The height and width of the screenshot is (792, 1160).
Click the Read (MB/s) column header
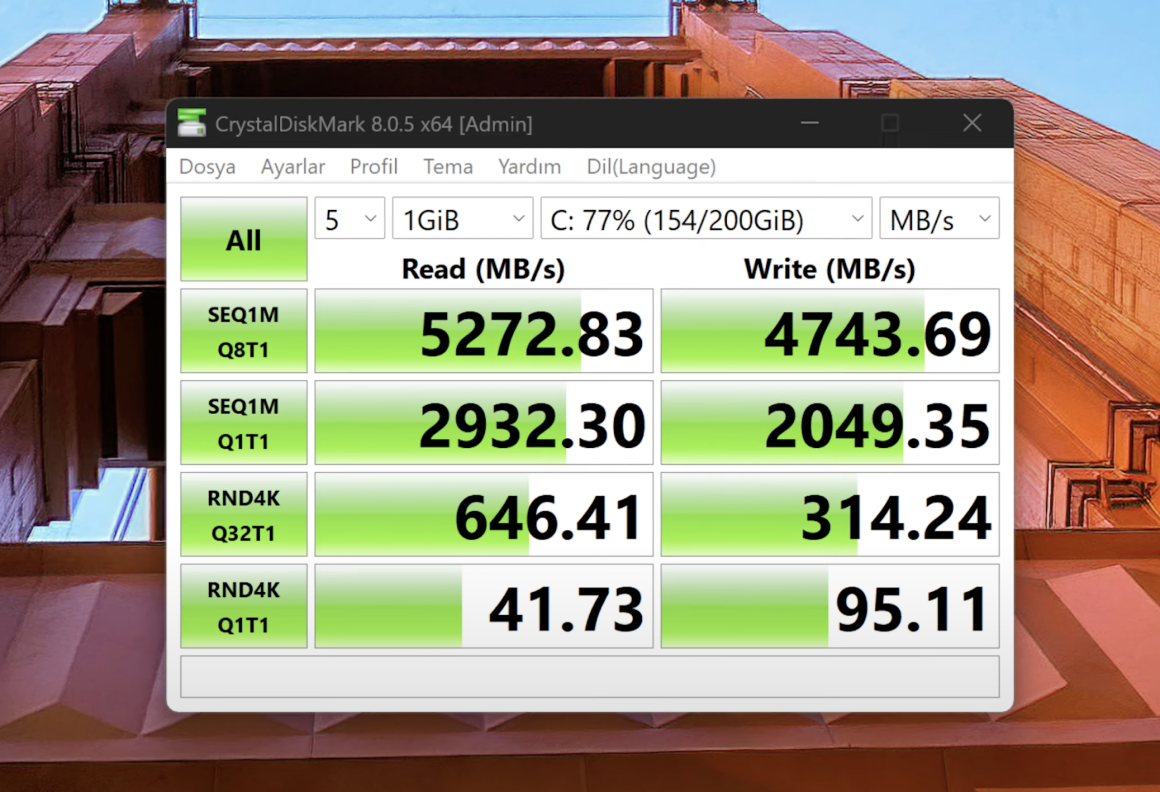coord(483,268)
